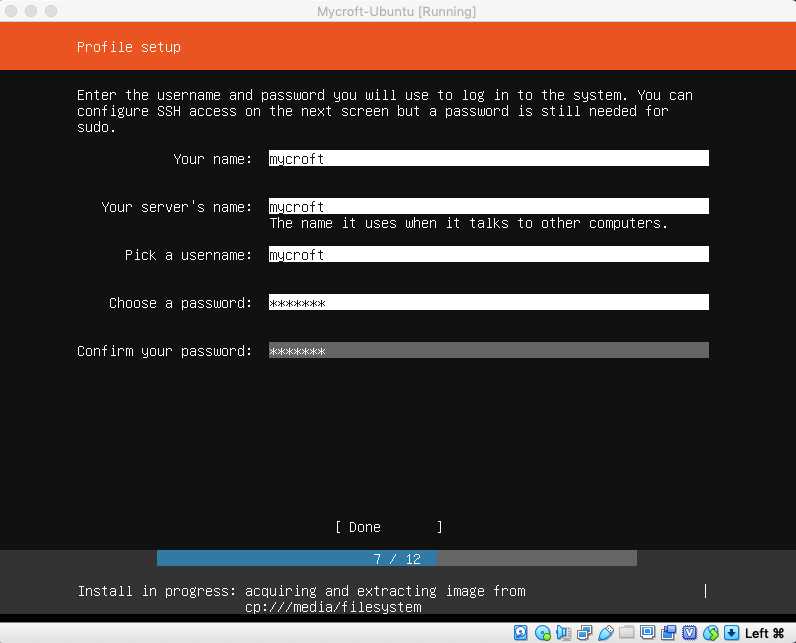This screenshot has height=643, width=796.
Task: Open the mouse integration status icon
Action: (711, 632)
